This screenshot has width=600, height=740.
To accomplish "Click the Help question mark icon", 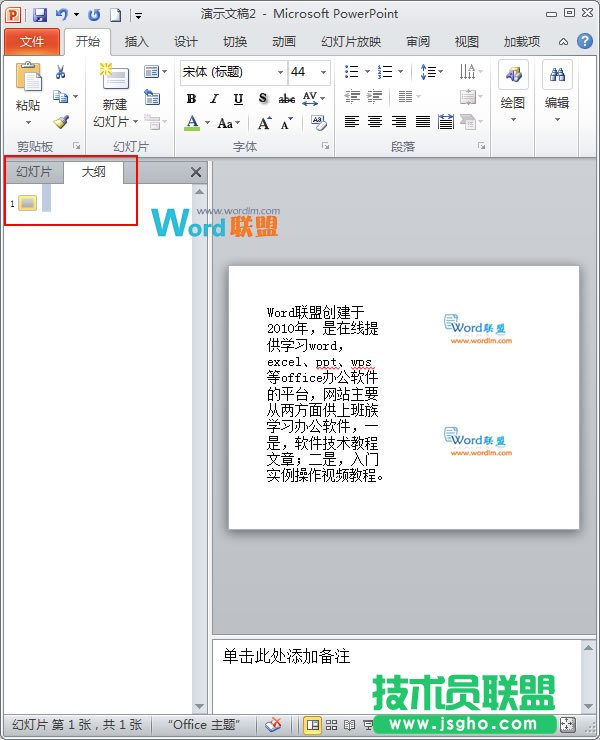I will (x=585, y=41).
